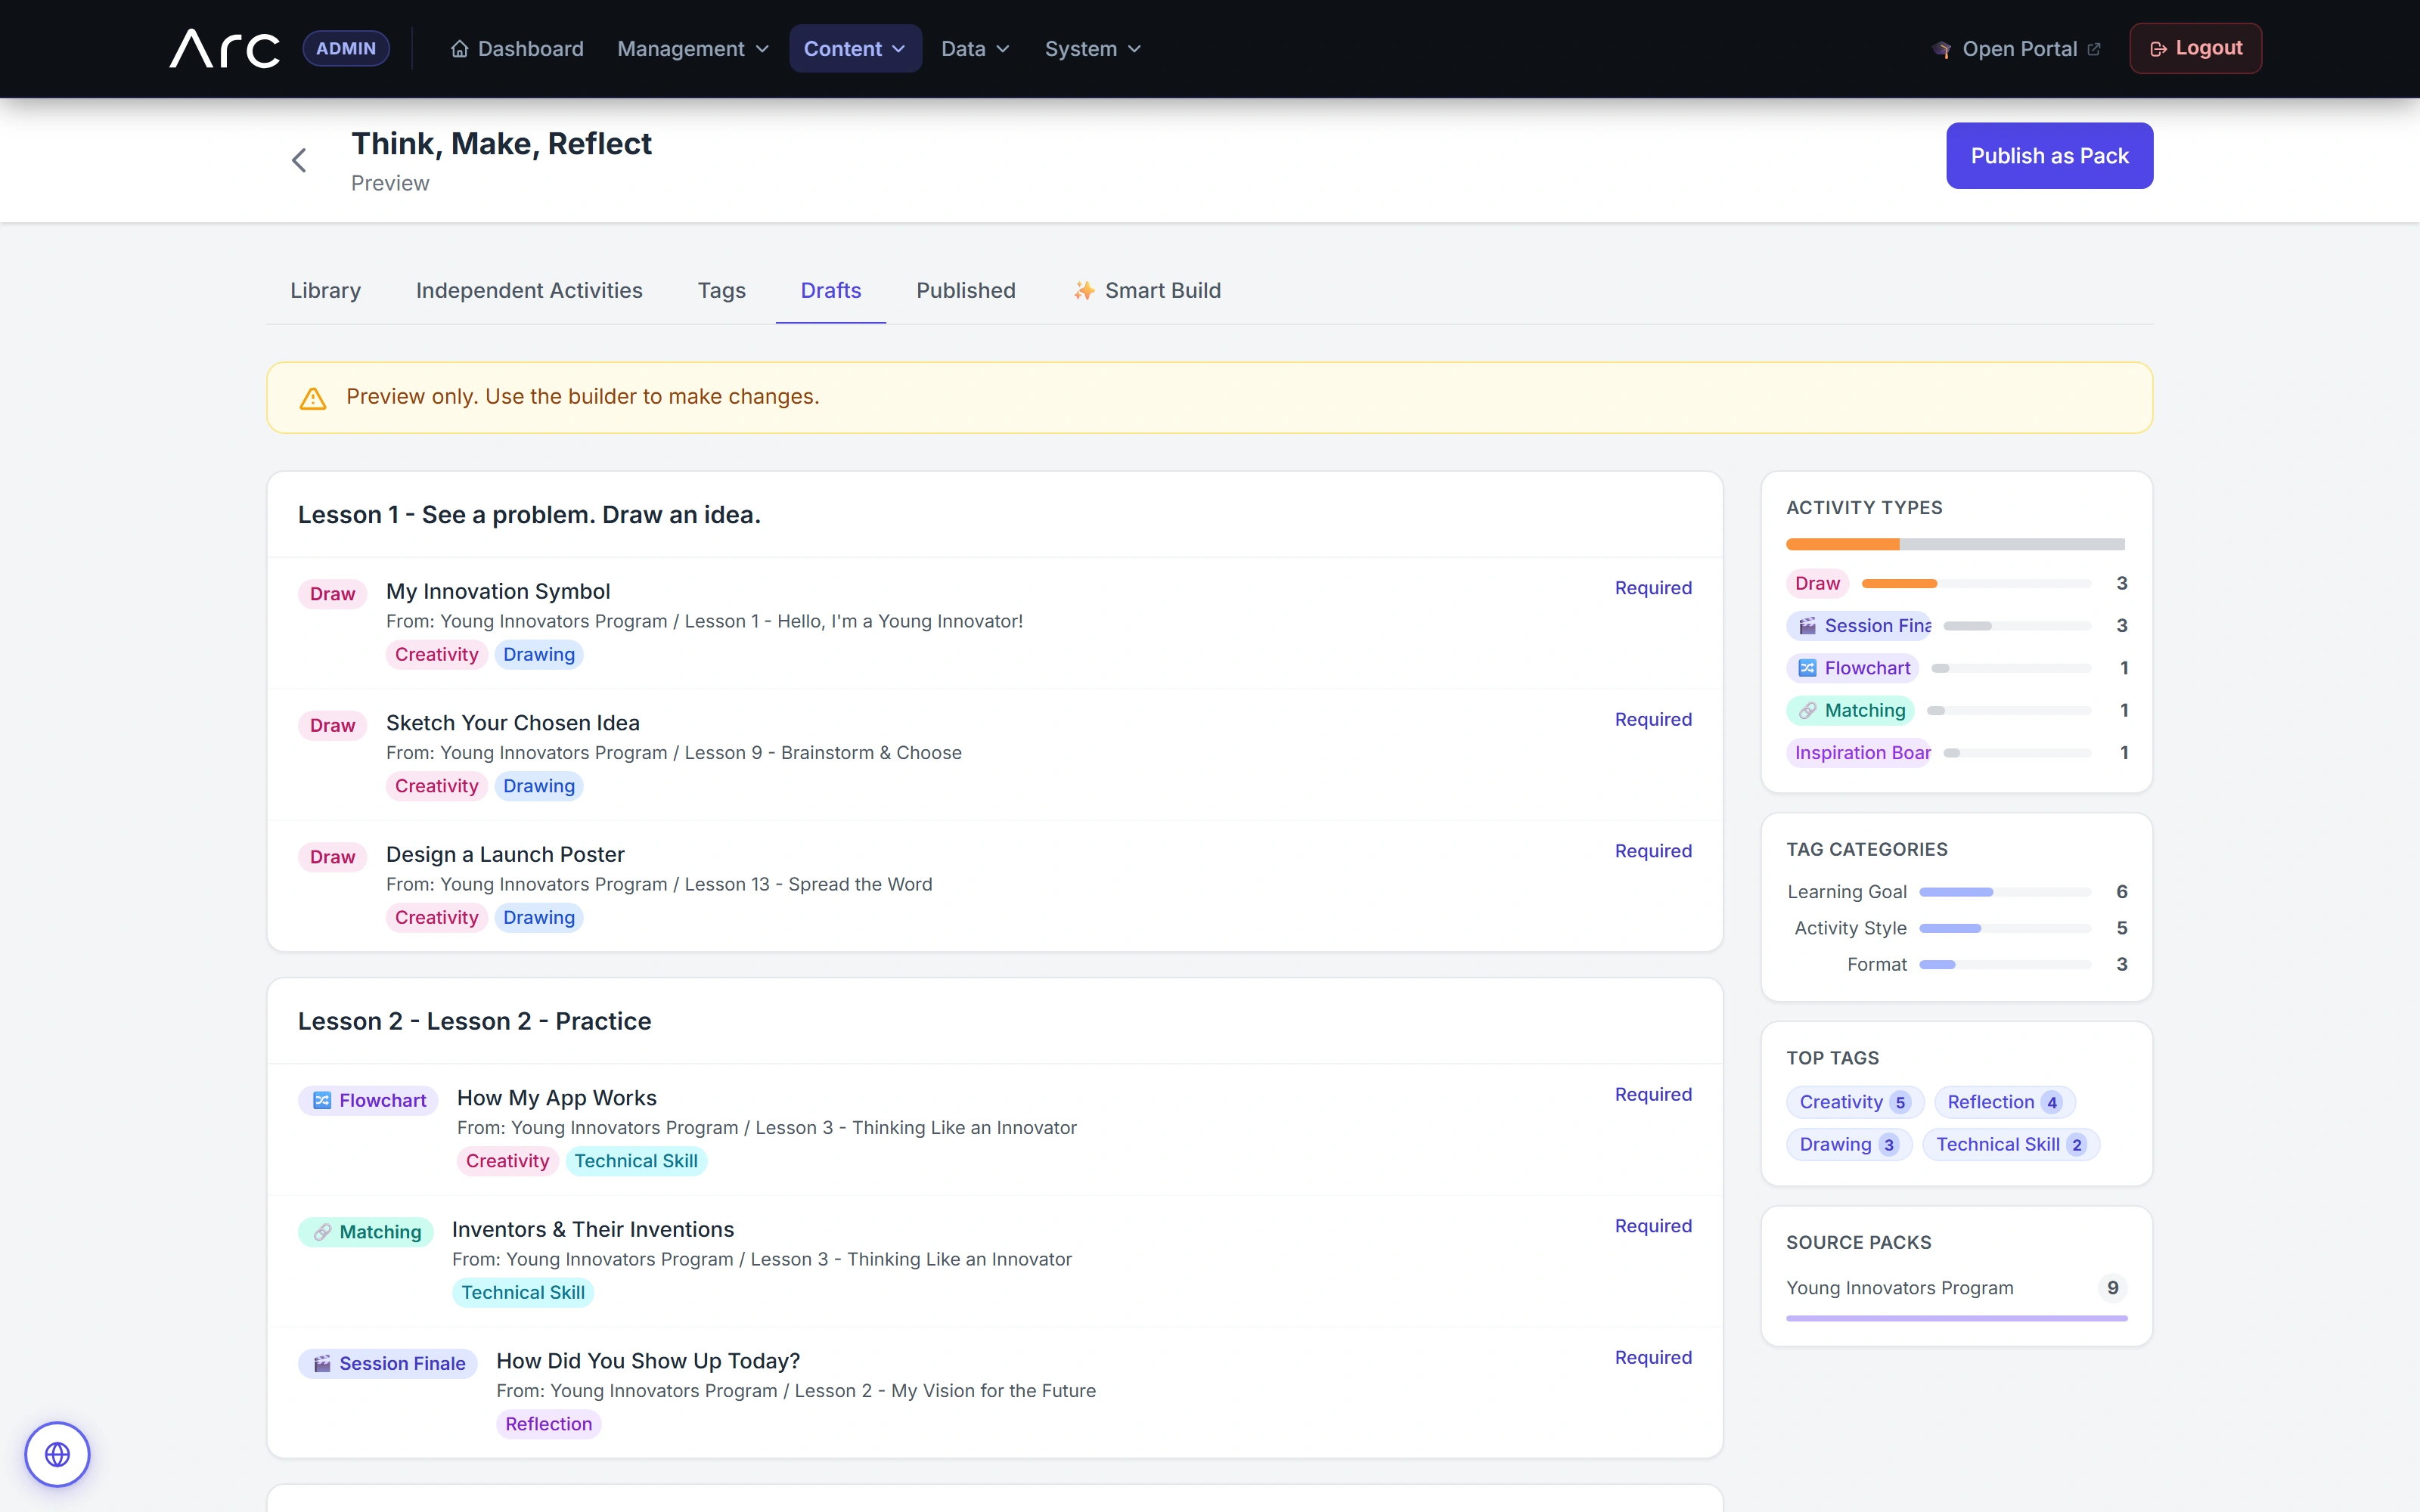Click the Drawing tag under Sketch Your Chosen Idea
2420x1512 pixels.
539,786
